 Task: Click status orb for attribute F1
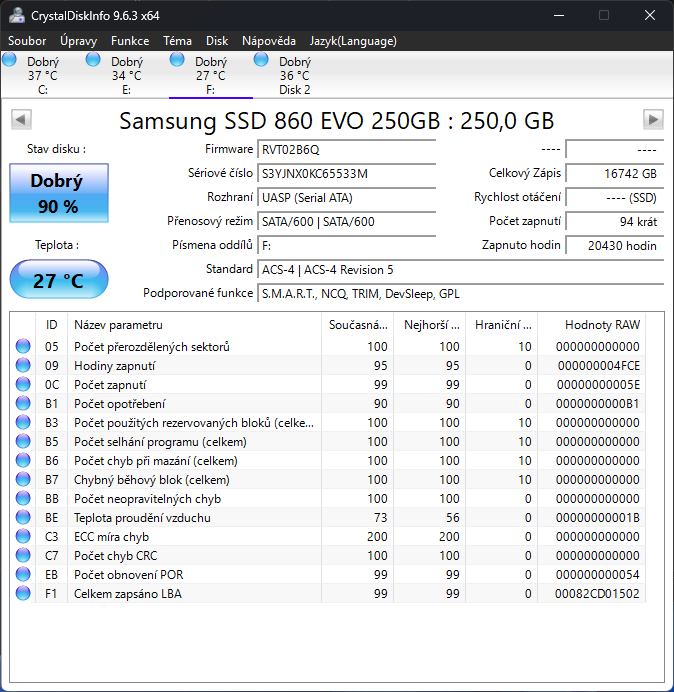coord(23,593)
